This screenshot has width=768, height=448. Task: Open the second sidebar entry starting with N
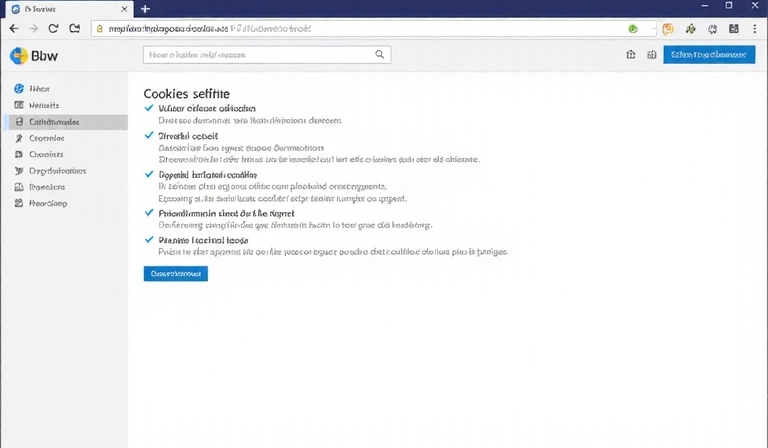44,105
